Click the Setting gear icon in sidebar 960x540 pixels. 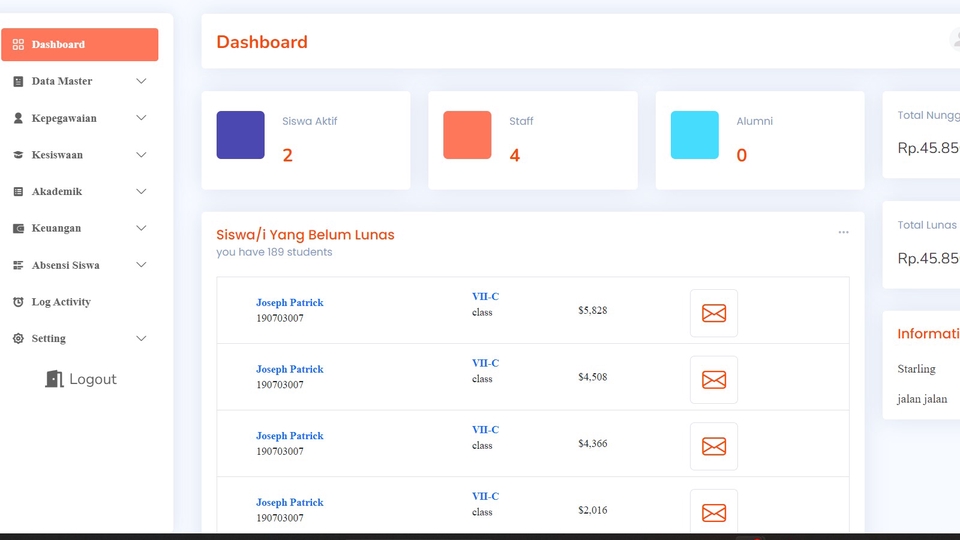coord(18,339)
